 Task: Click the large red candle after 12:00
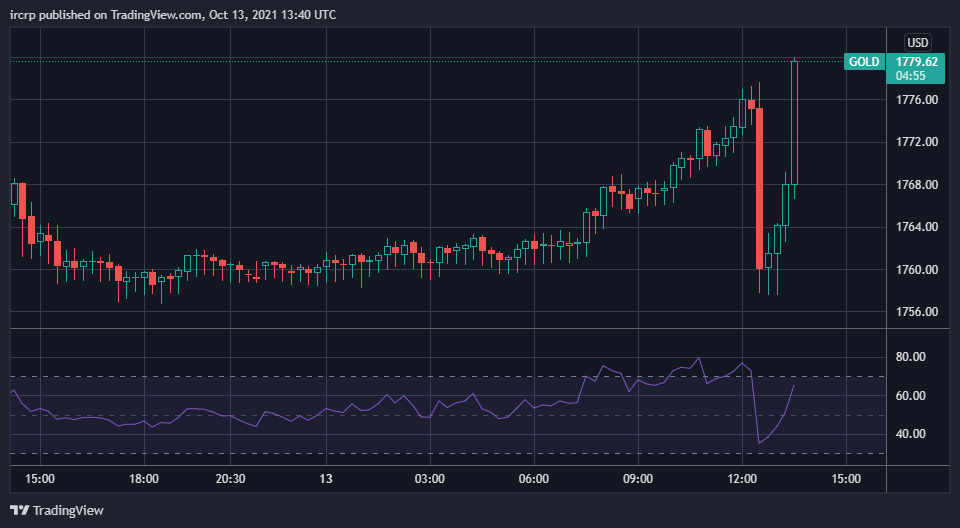tap(759, 188)
